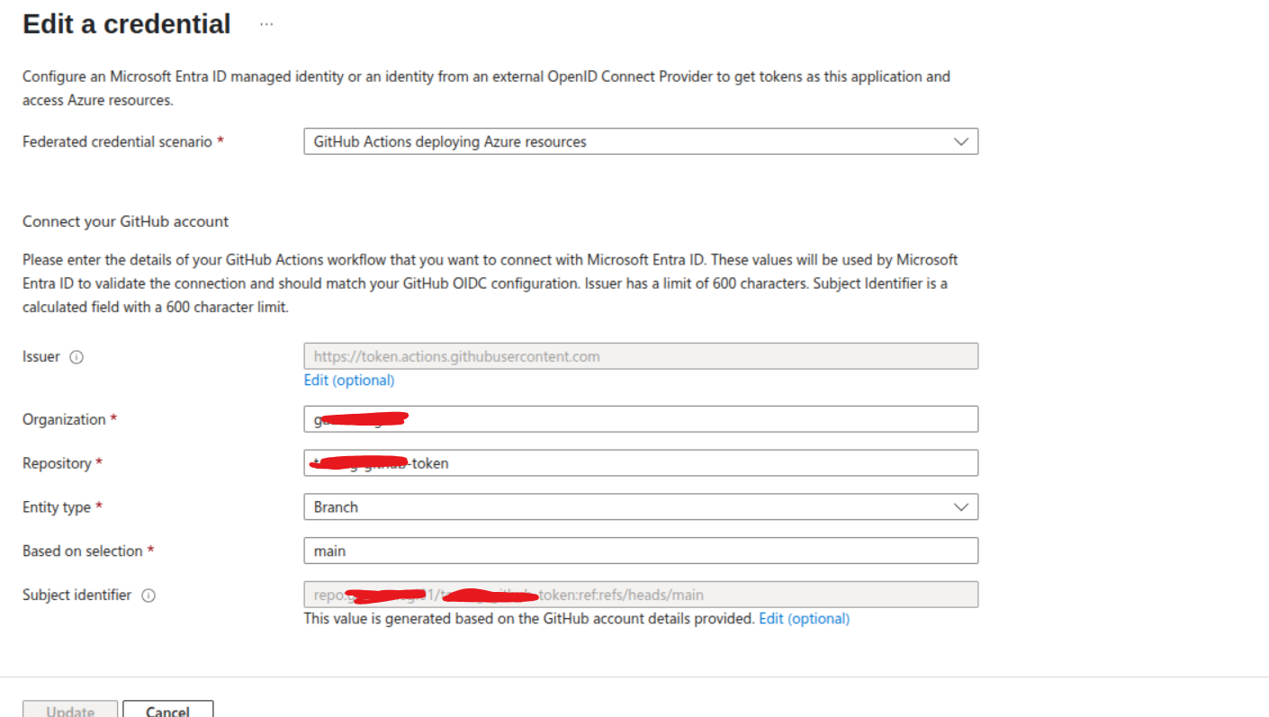Click the disabled Subject identifier field

pos(640,594)
